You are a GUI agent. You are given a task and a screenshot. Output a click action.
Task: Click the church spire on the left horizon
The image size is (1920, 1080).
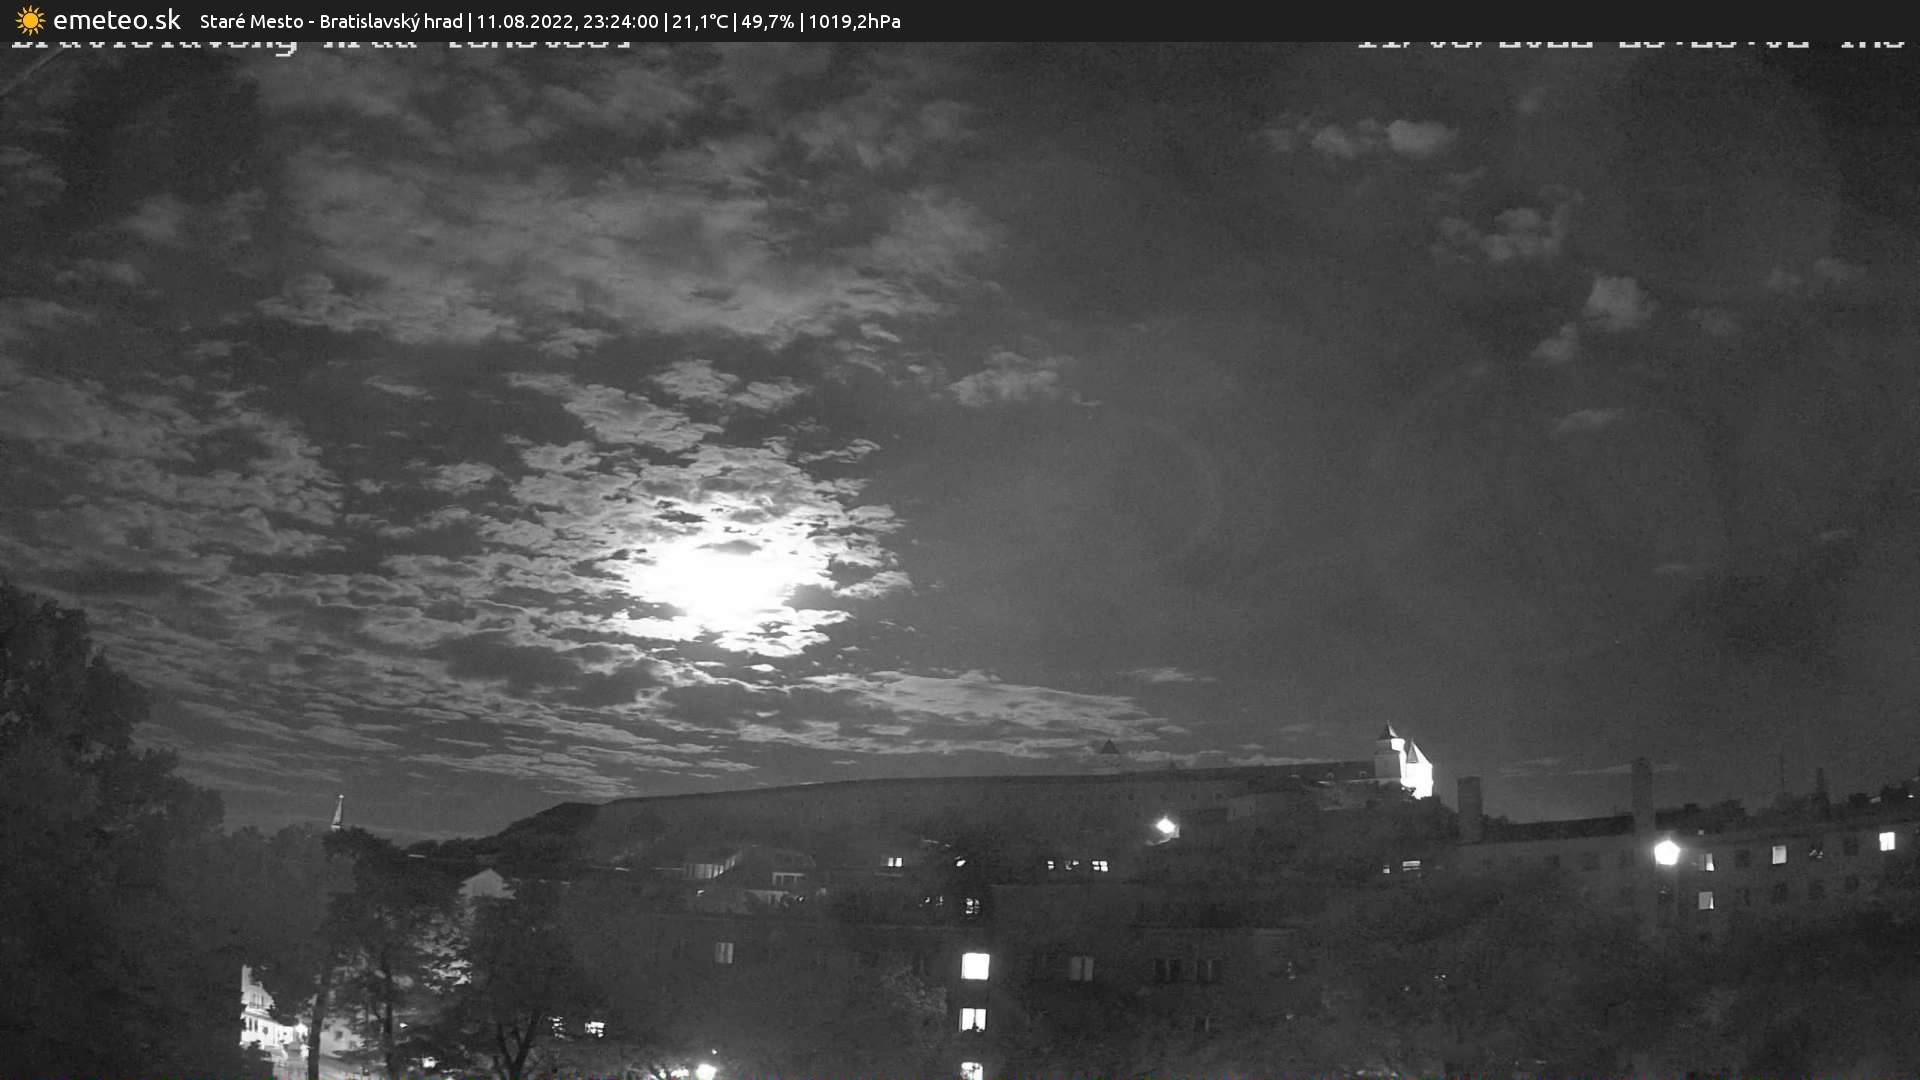[x=338, y=812]
